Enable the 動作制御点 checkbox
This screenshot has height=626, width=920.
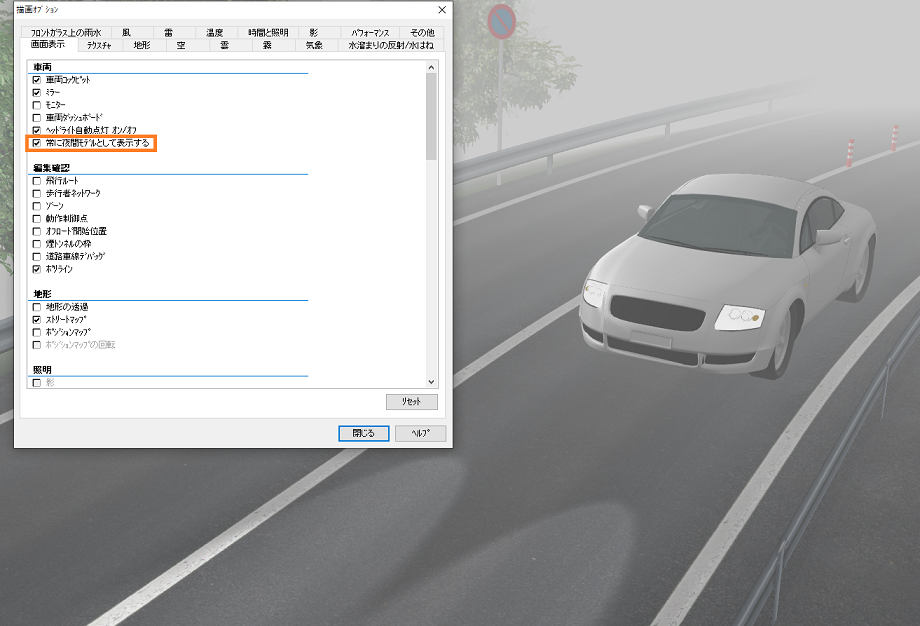pyautogui.click(x=36, y=219)
